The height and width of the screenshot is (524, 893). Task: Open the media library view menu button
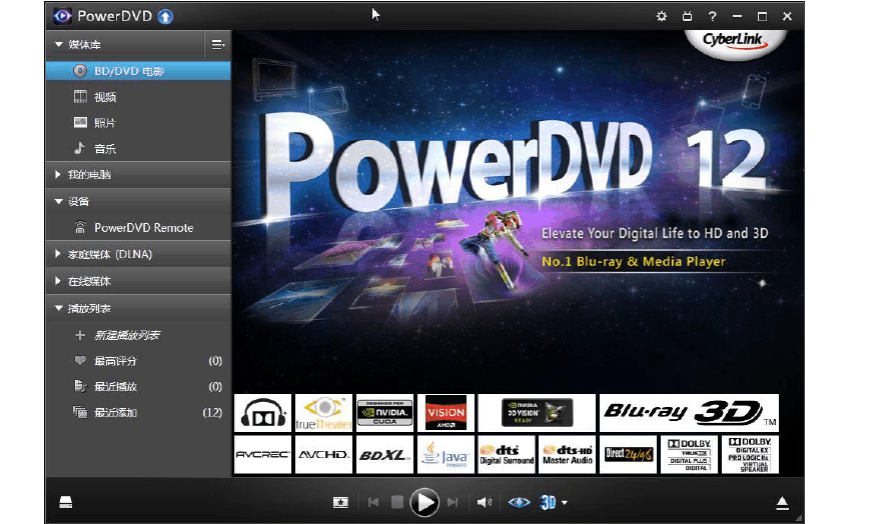tap(217, 45)
